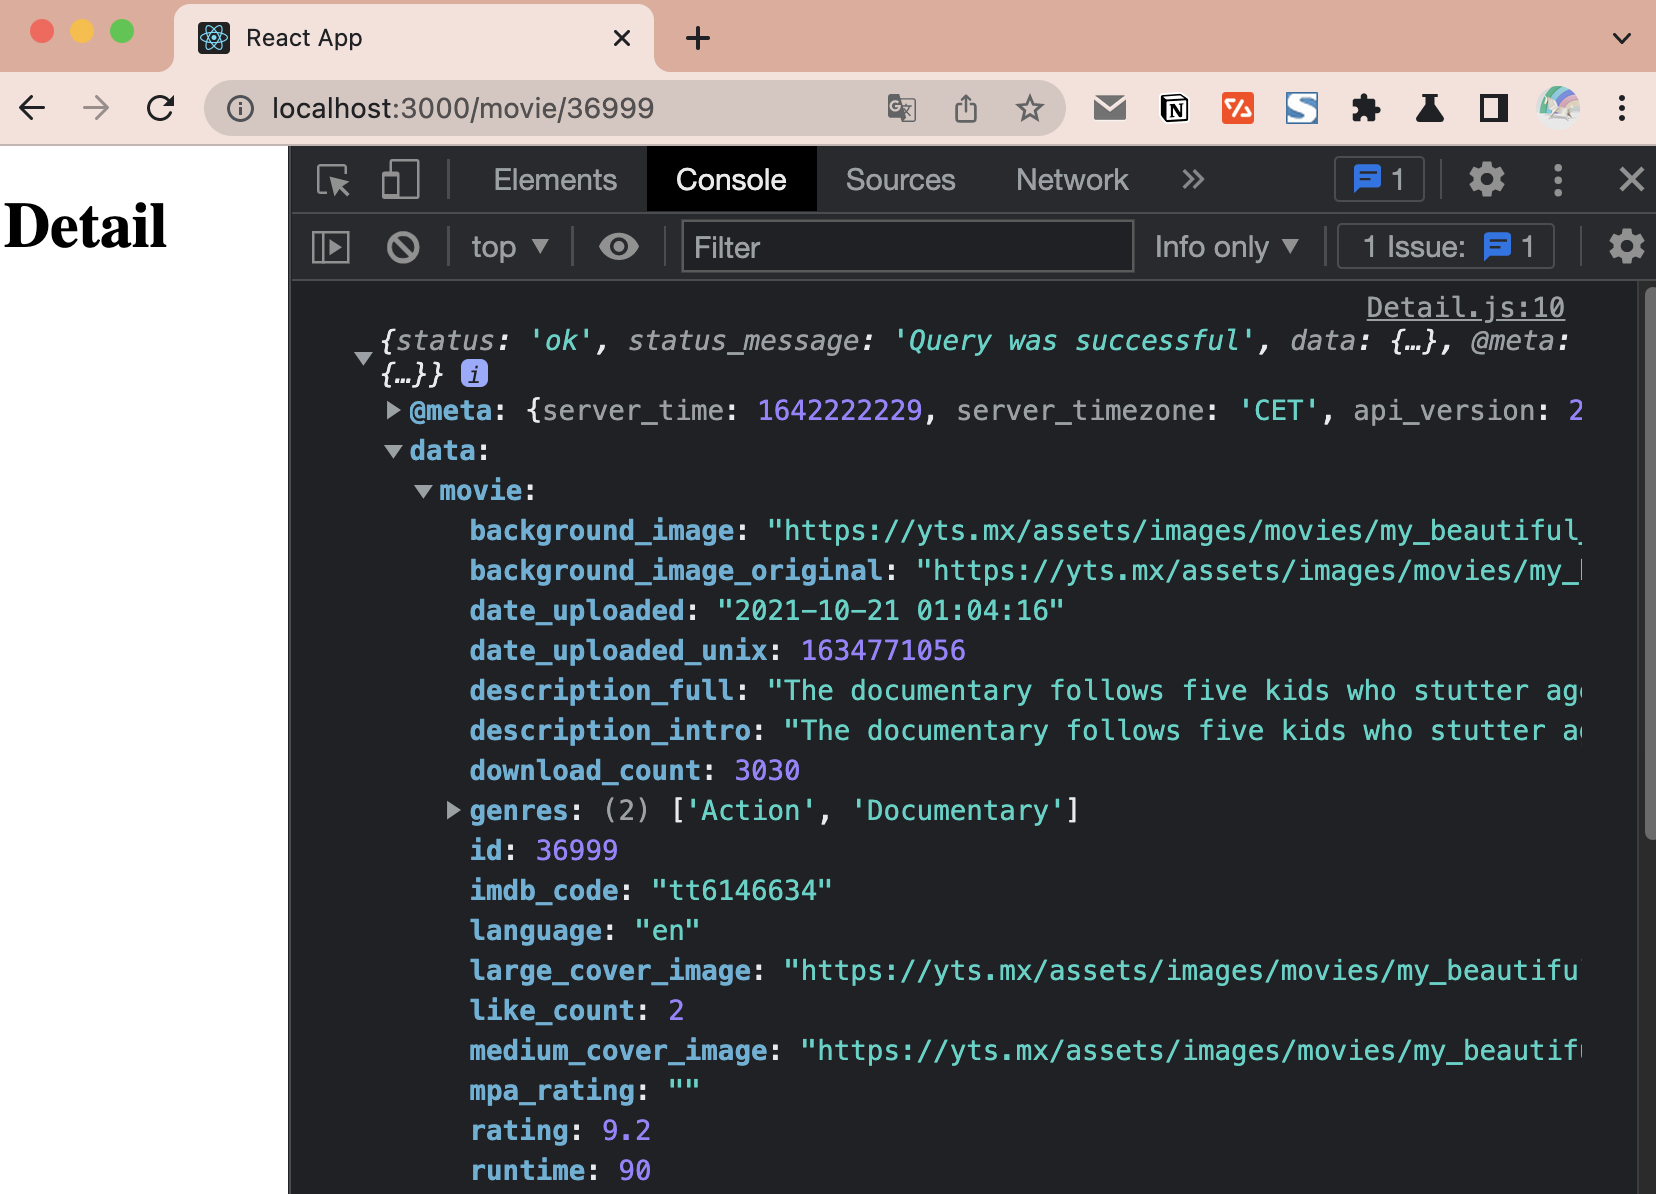
Task: Reload the current page
Action: coord(160,108)
